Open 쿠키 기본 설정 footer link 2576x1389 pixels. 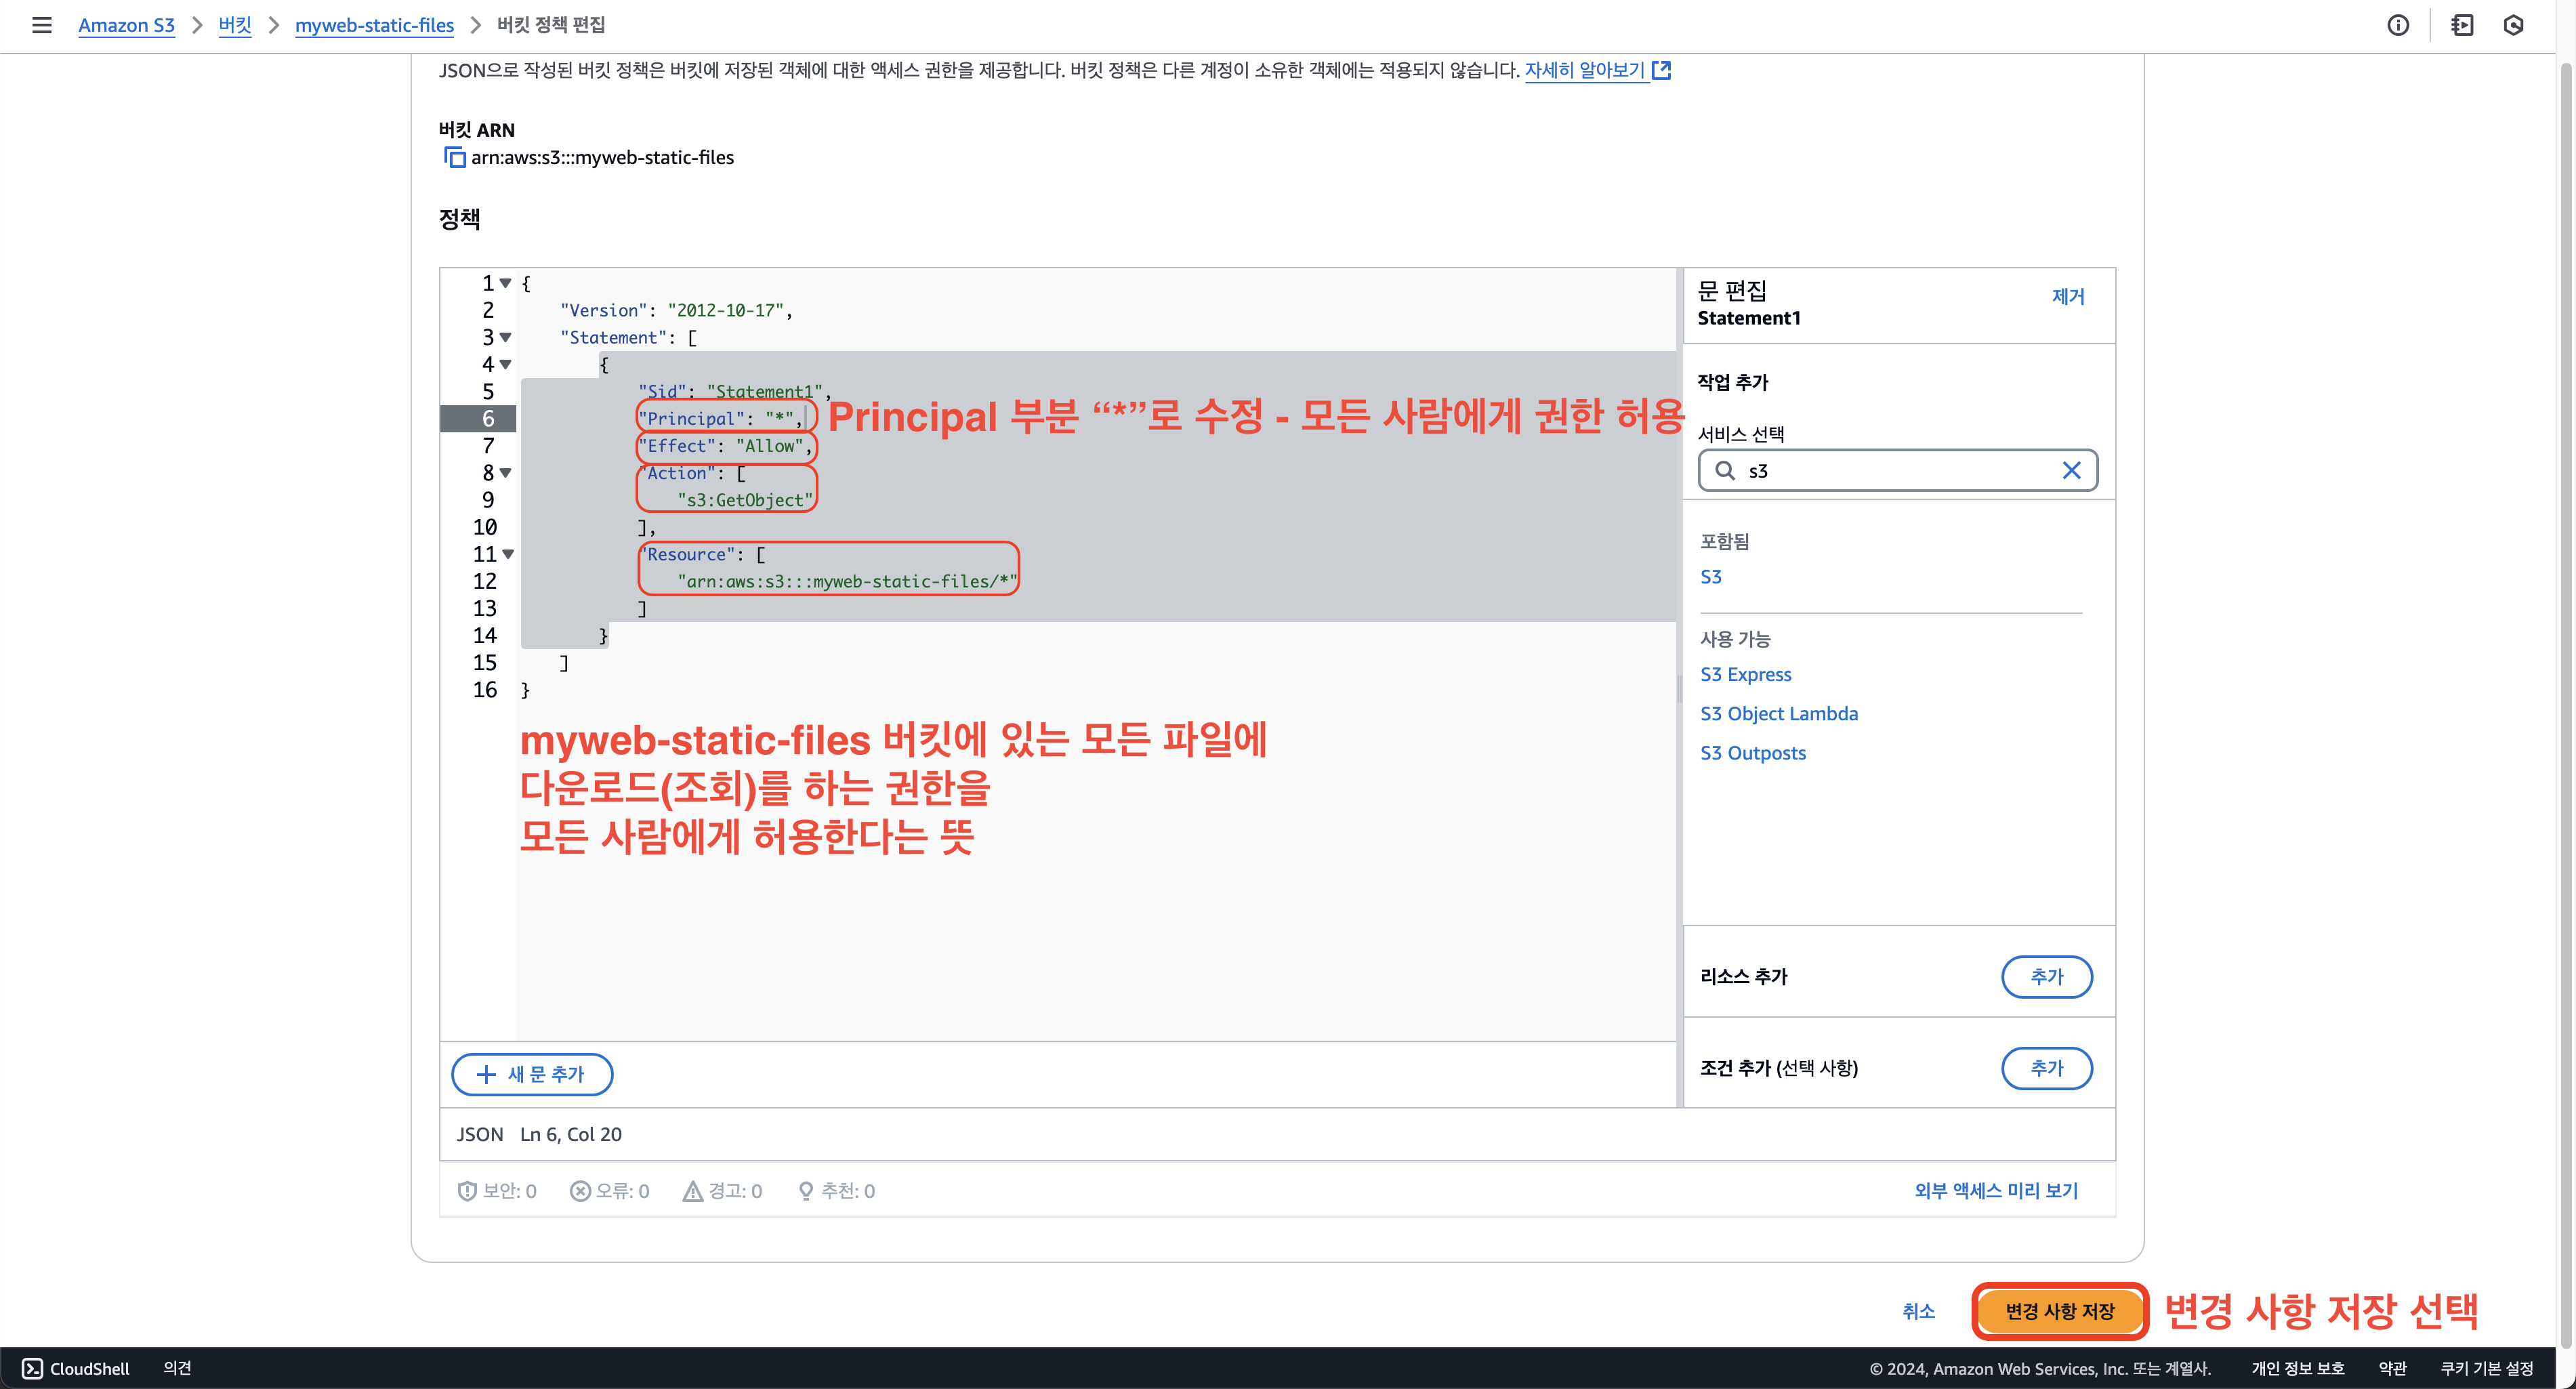(2487, 1369)
